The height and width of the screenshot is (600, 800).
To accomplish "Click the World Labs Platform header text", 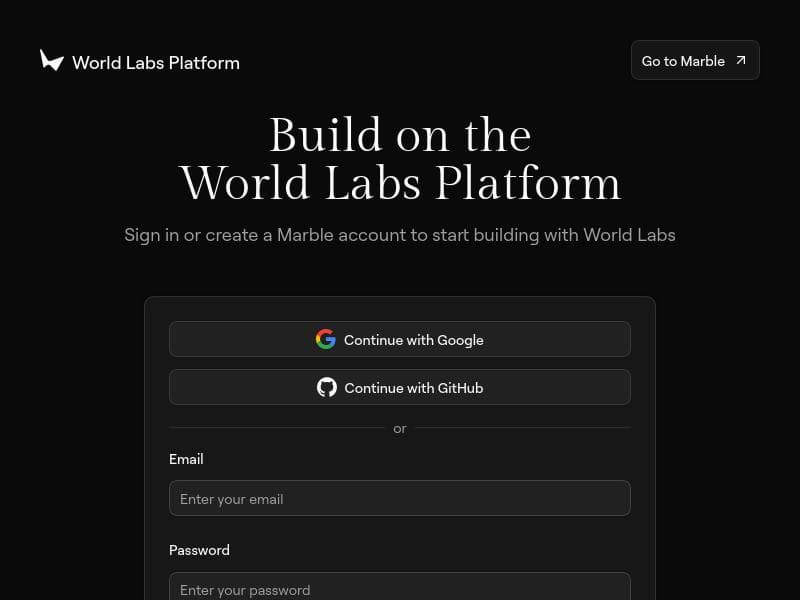I will (x=156, y=62).
